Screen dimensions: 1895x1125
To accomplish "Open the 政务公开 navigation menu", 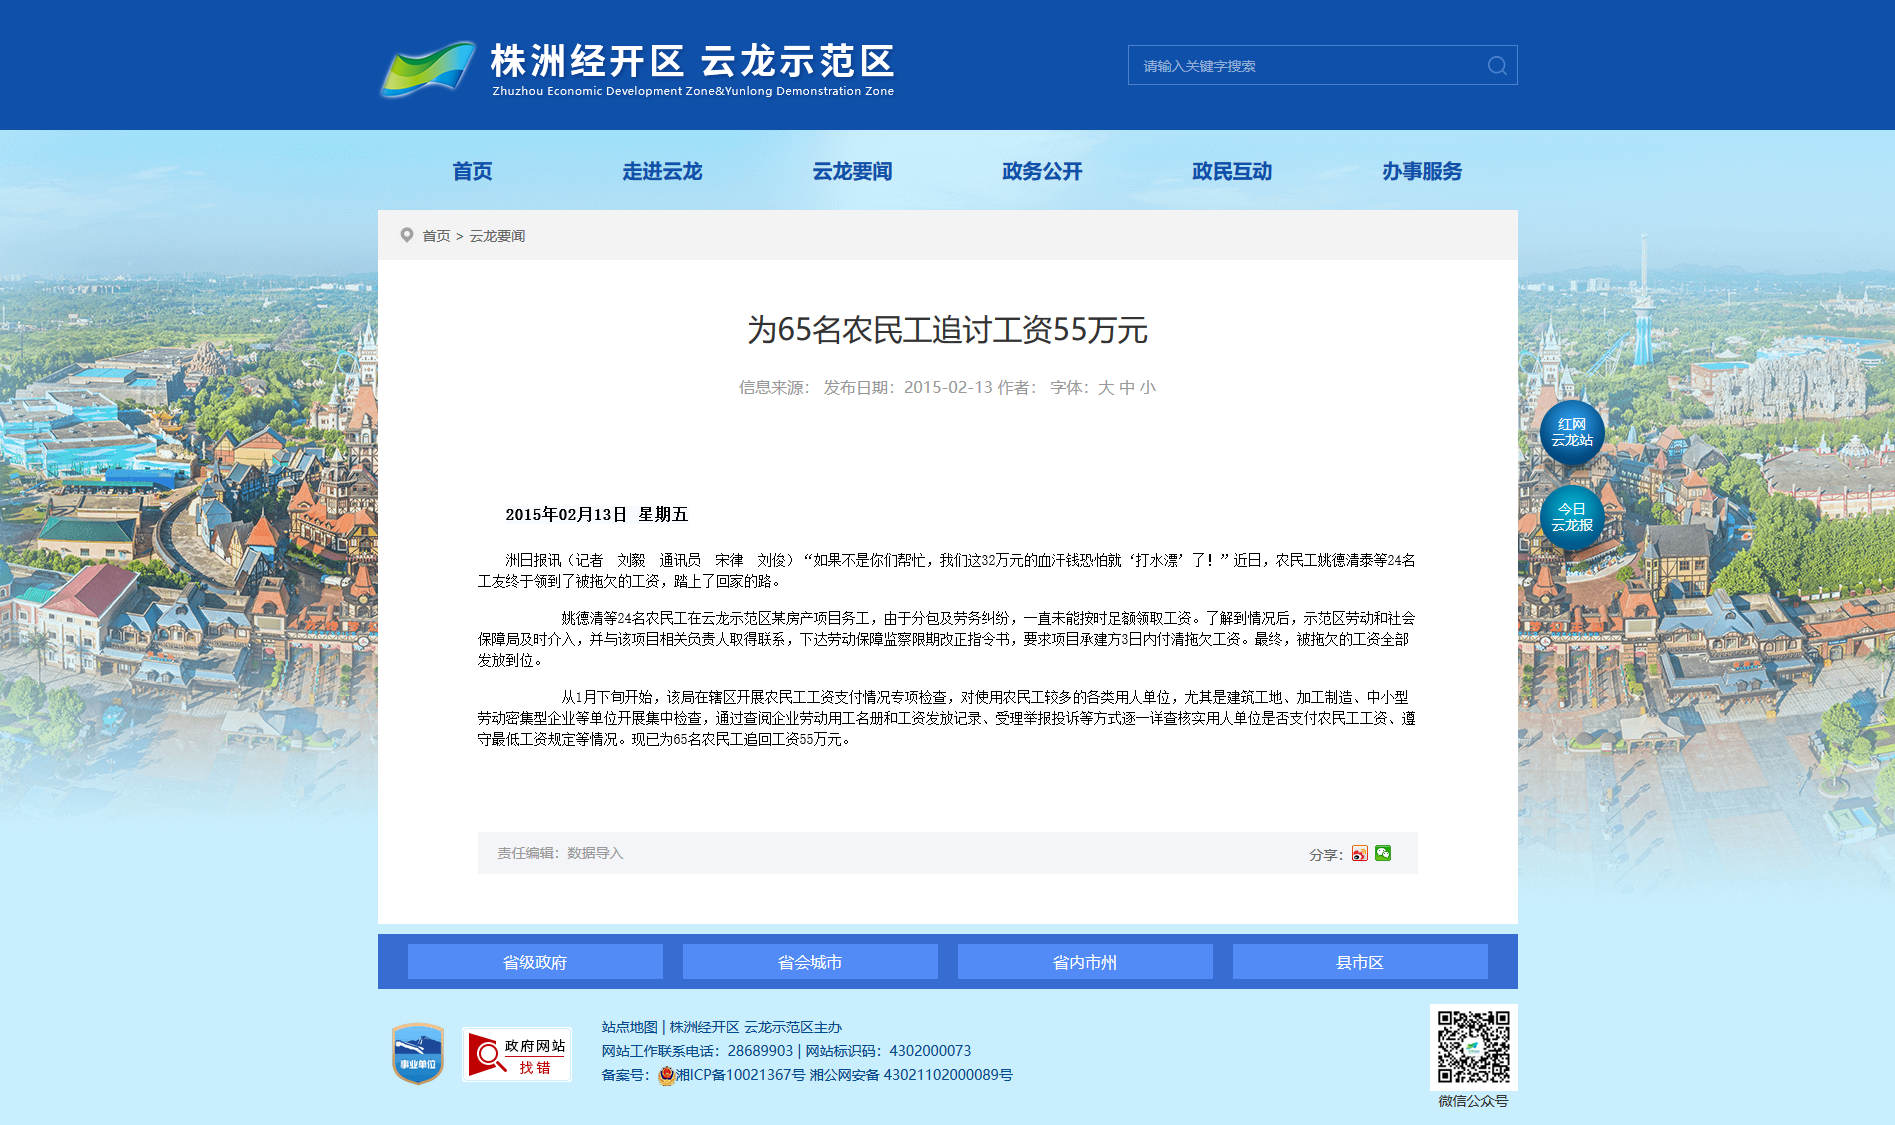I will point(1042,171).
